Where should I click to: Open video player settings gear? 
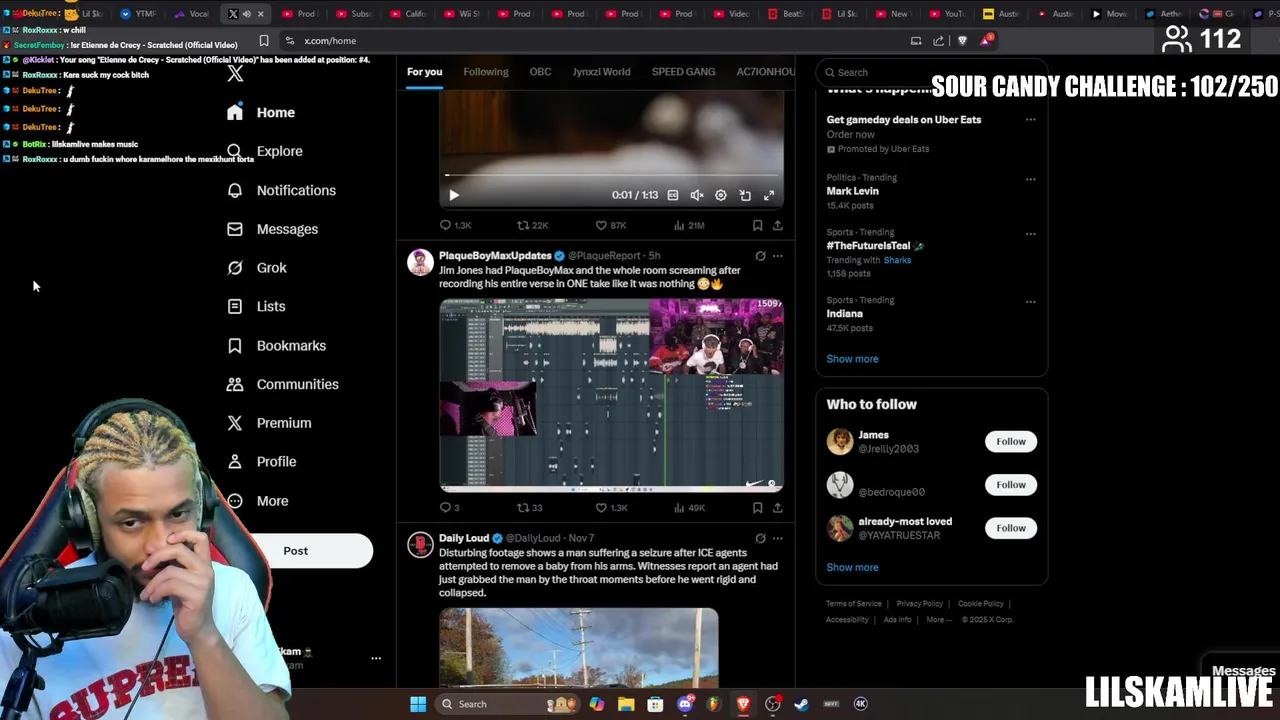coord(721,196)
